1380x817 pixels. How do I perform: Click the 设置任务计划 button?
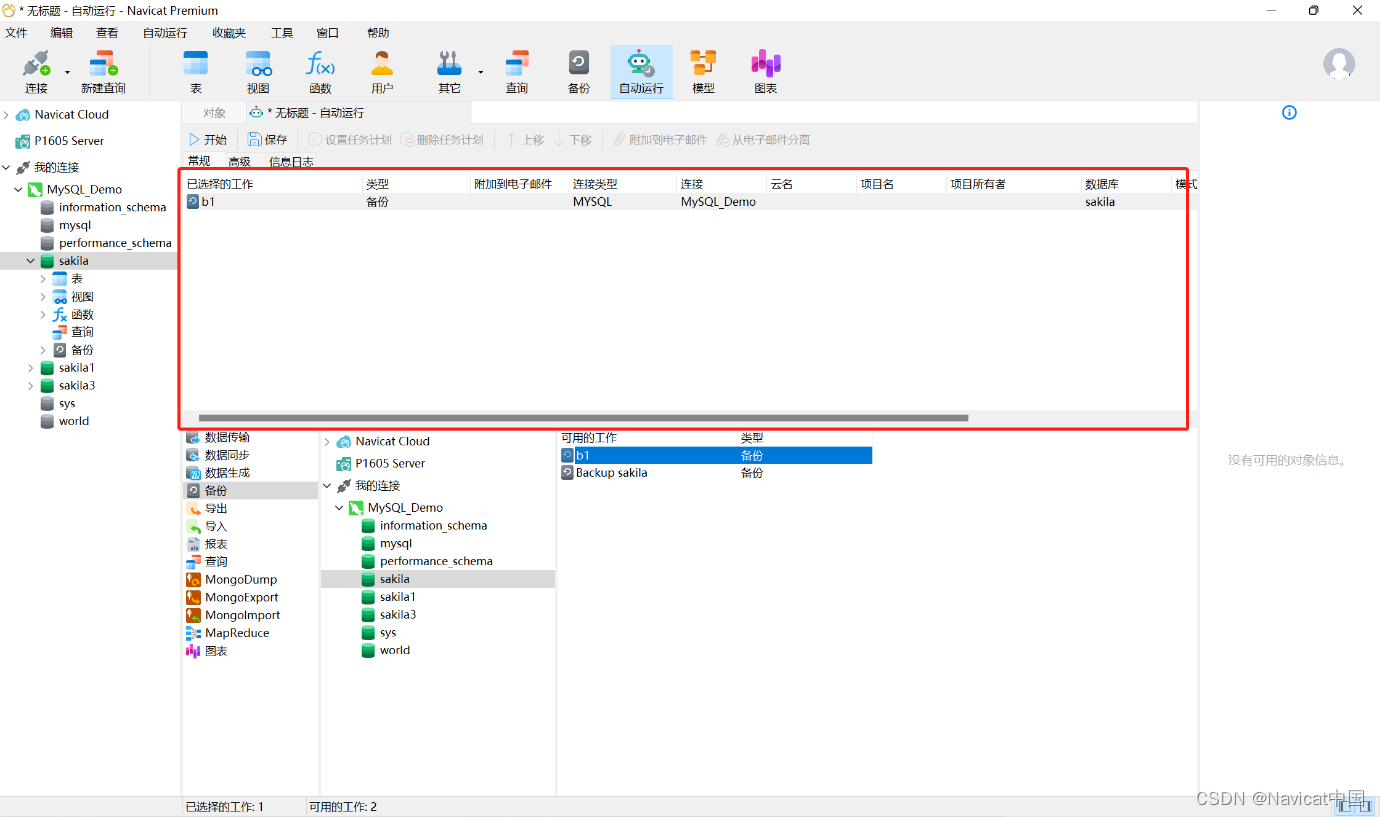click(349, 140)
